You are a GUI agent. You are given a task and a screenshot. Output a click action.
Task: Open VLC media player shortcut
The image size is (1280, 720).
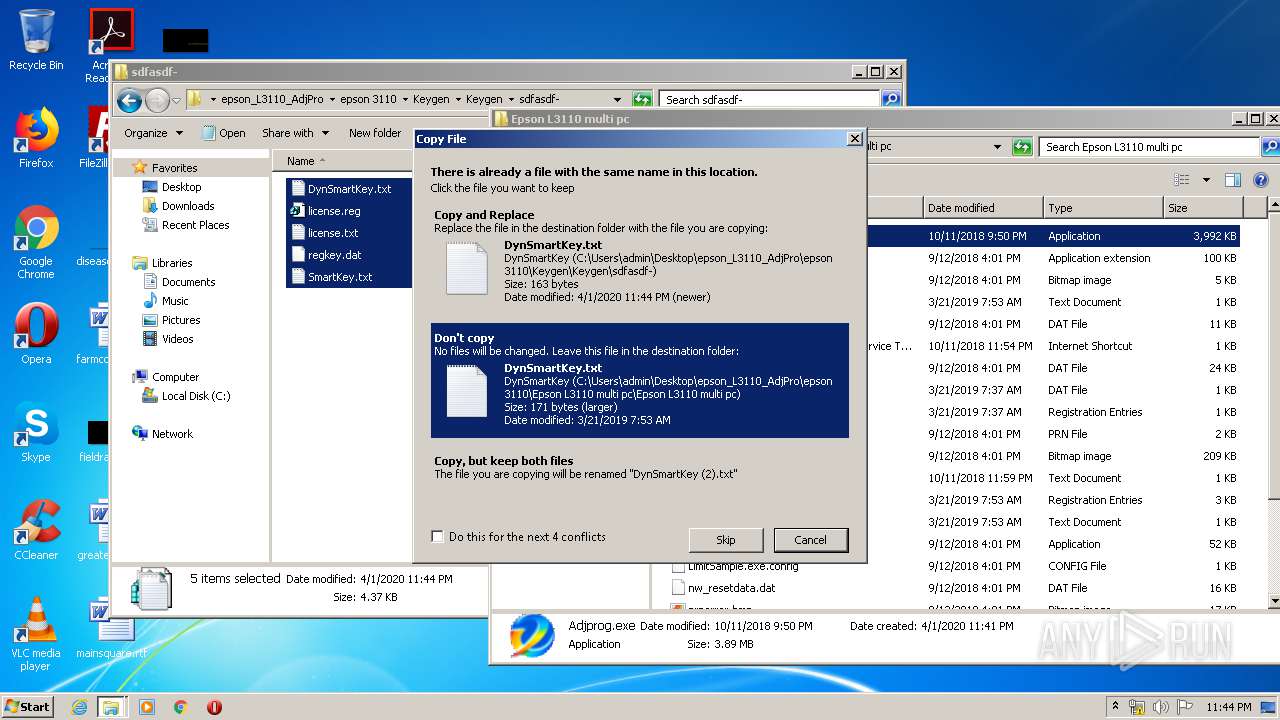pos(36,634)
